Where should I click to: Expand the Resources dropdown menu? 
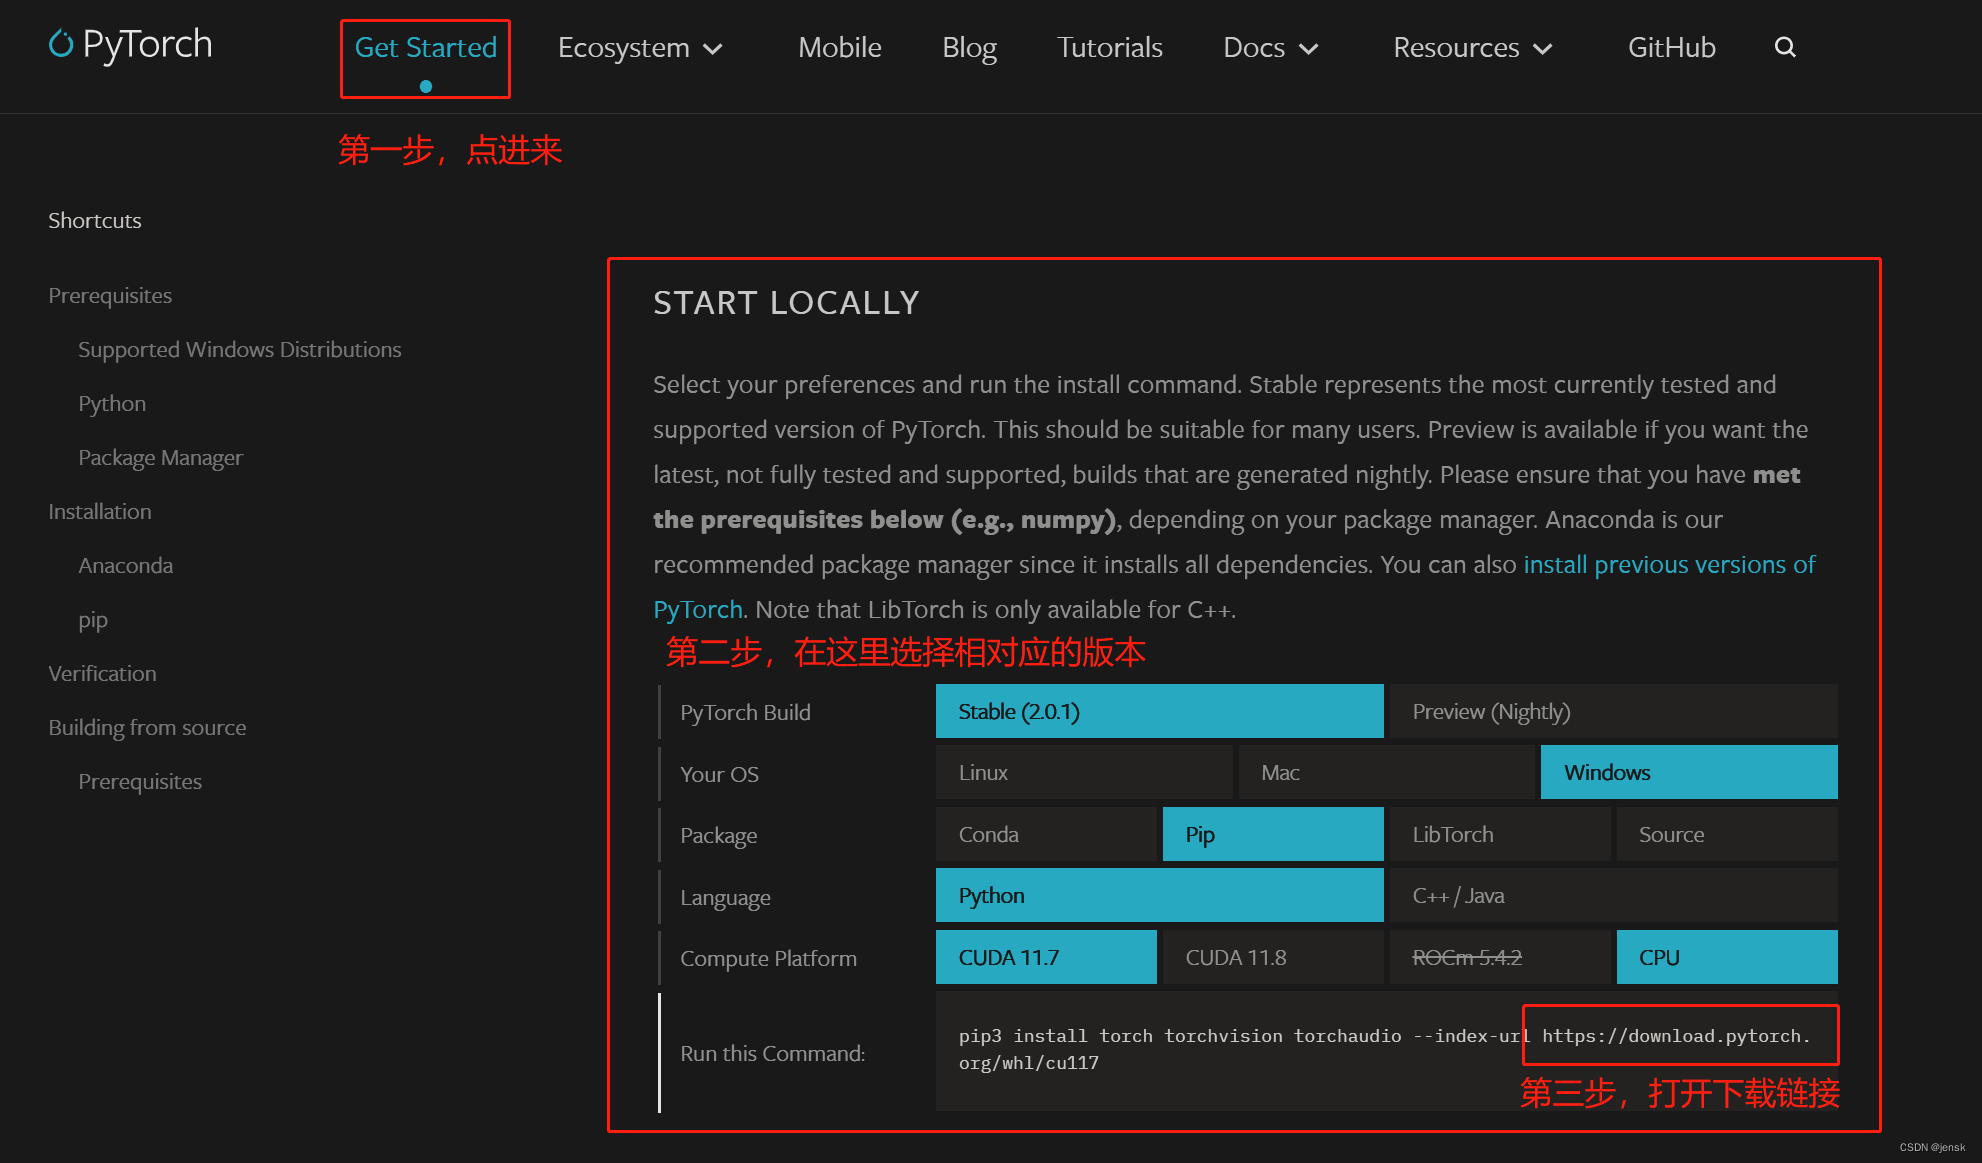[x=1472, y=48]
